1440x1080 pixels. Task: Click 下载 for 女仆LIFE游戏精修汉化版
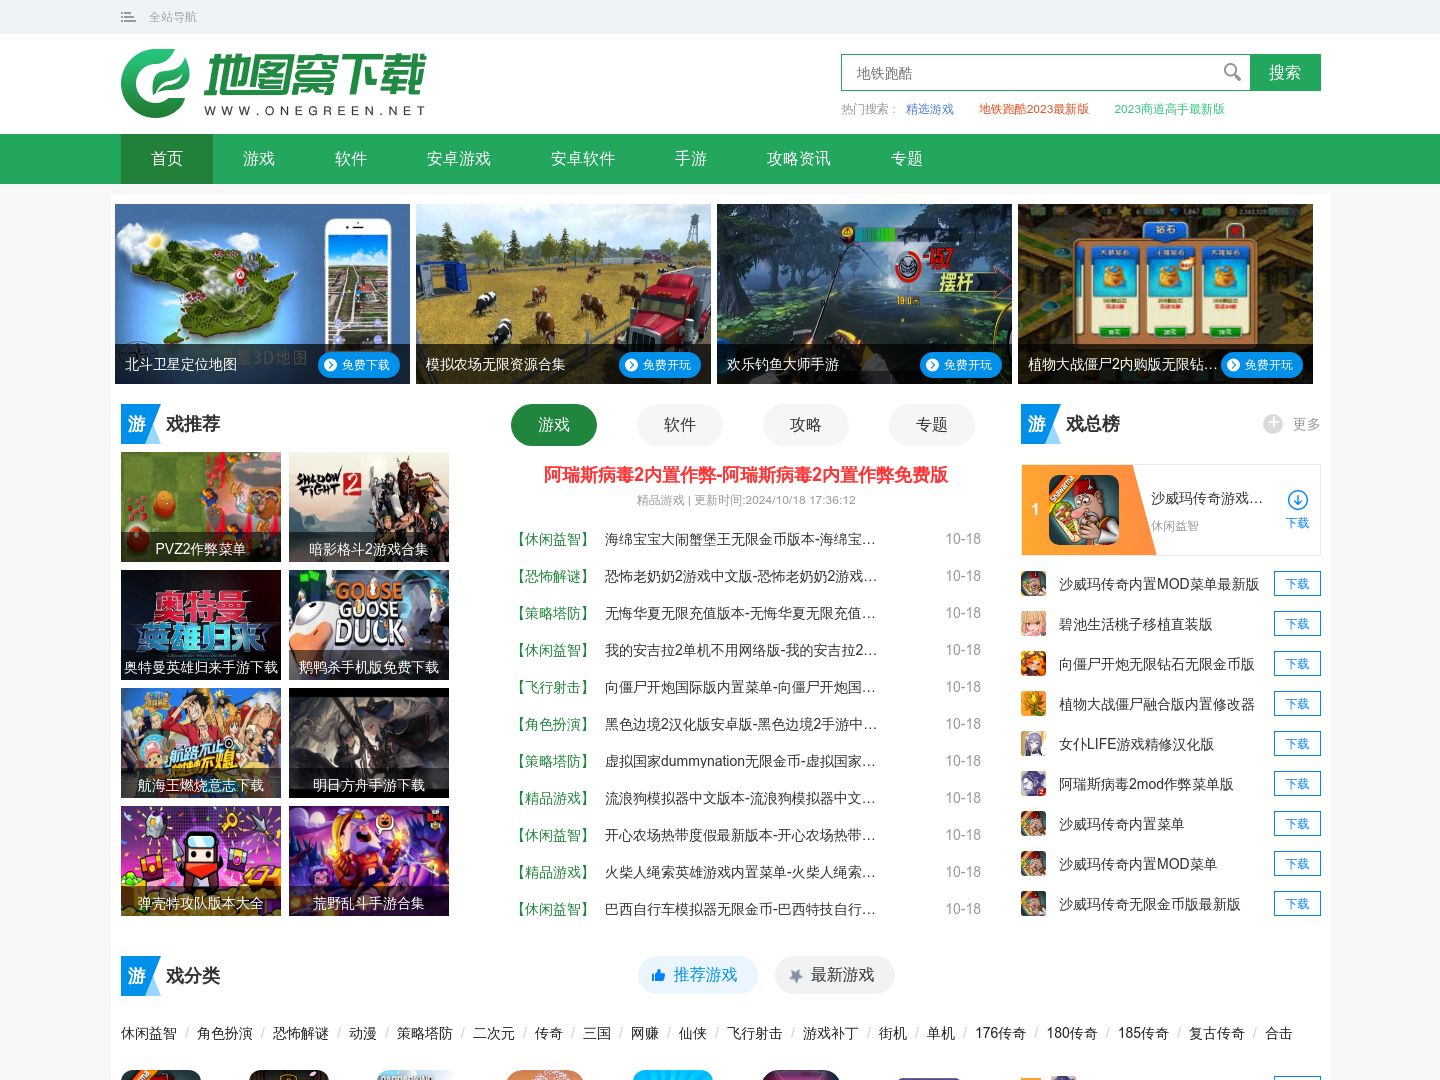coord(1297,744)
